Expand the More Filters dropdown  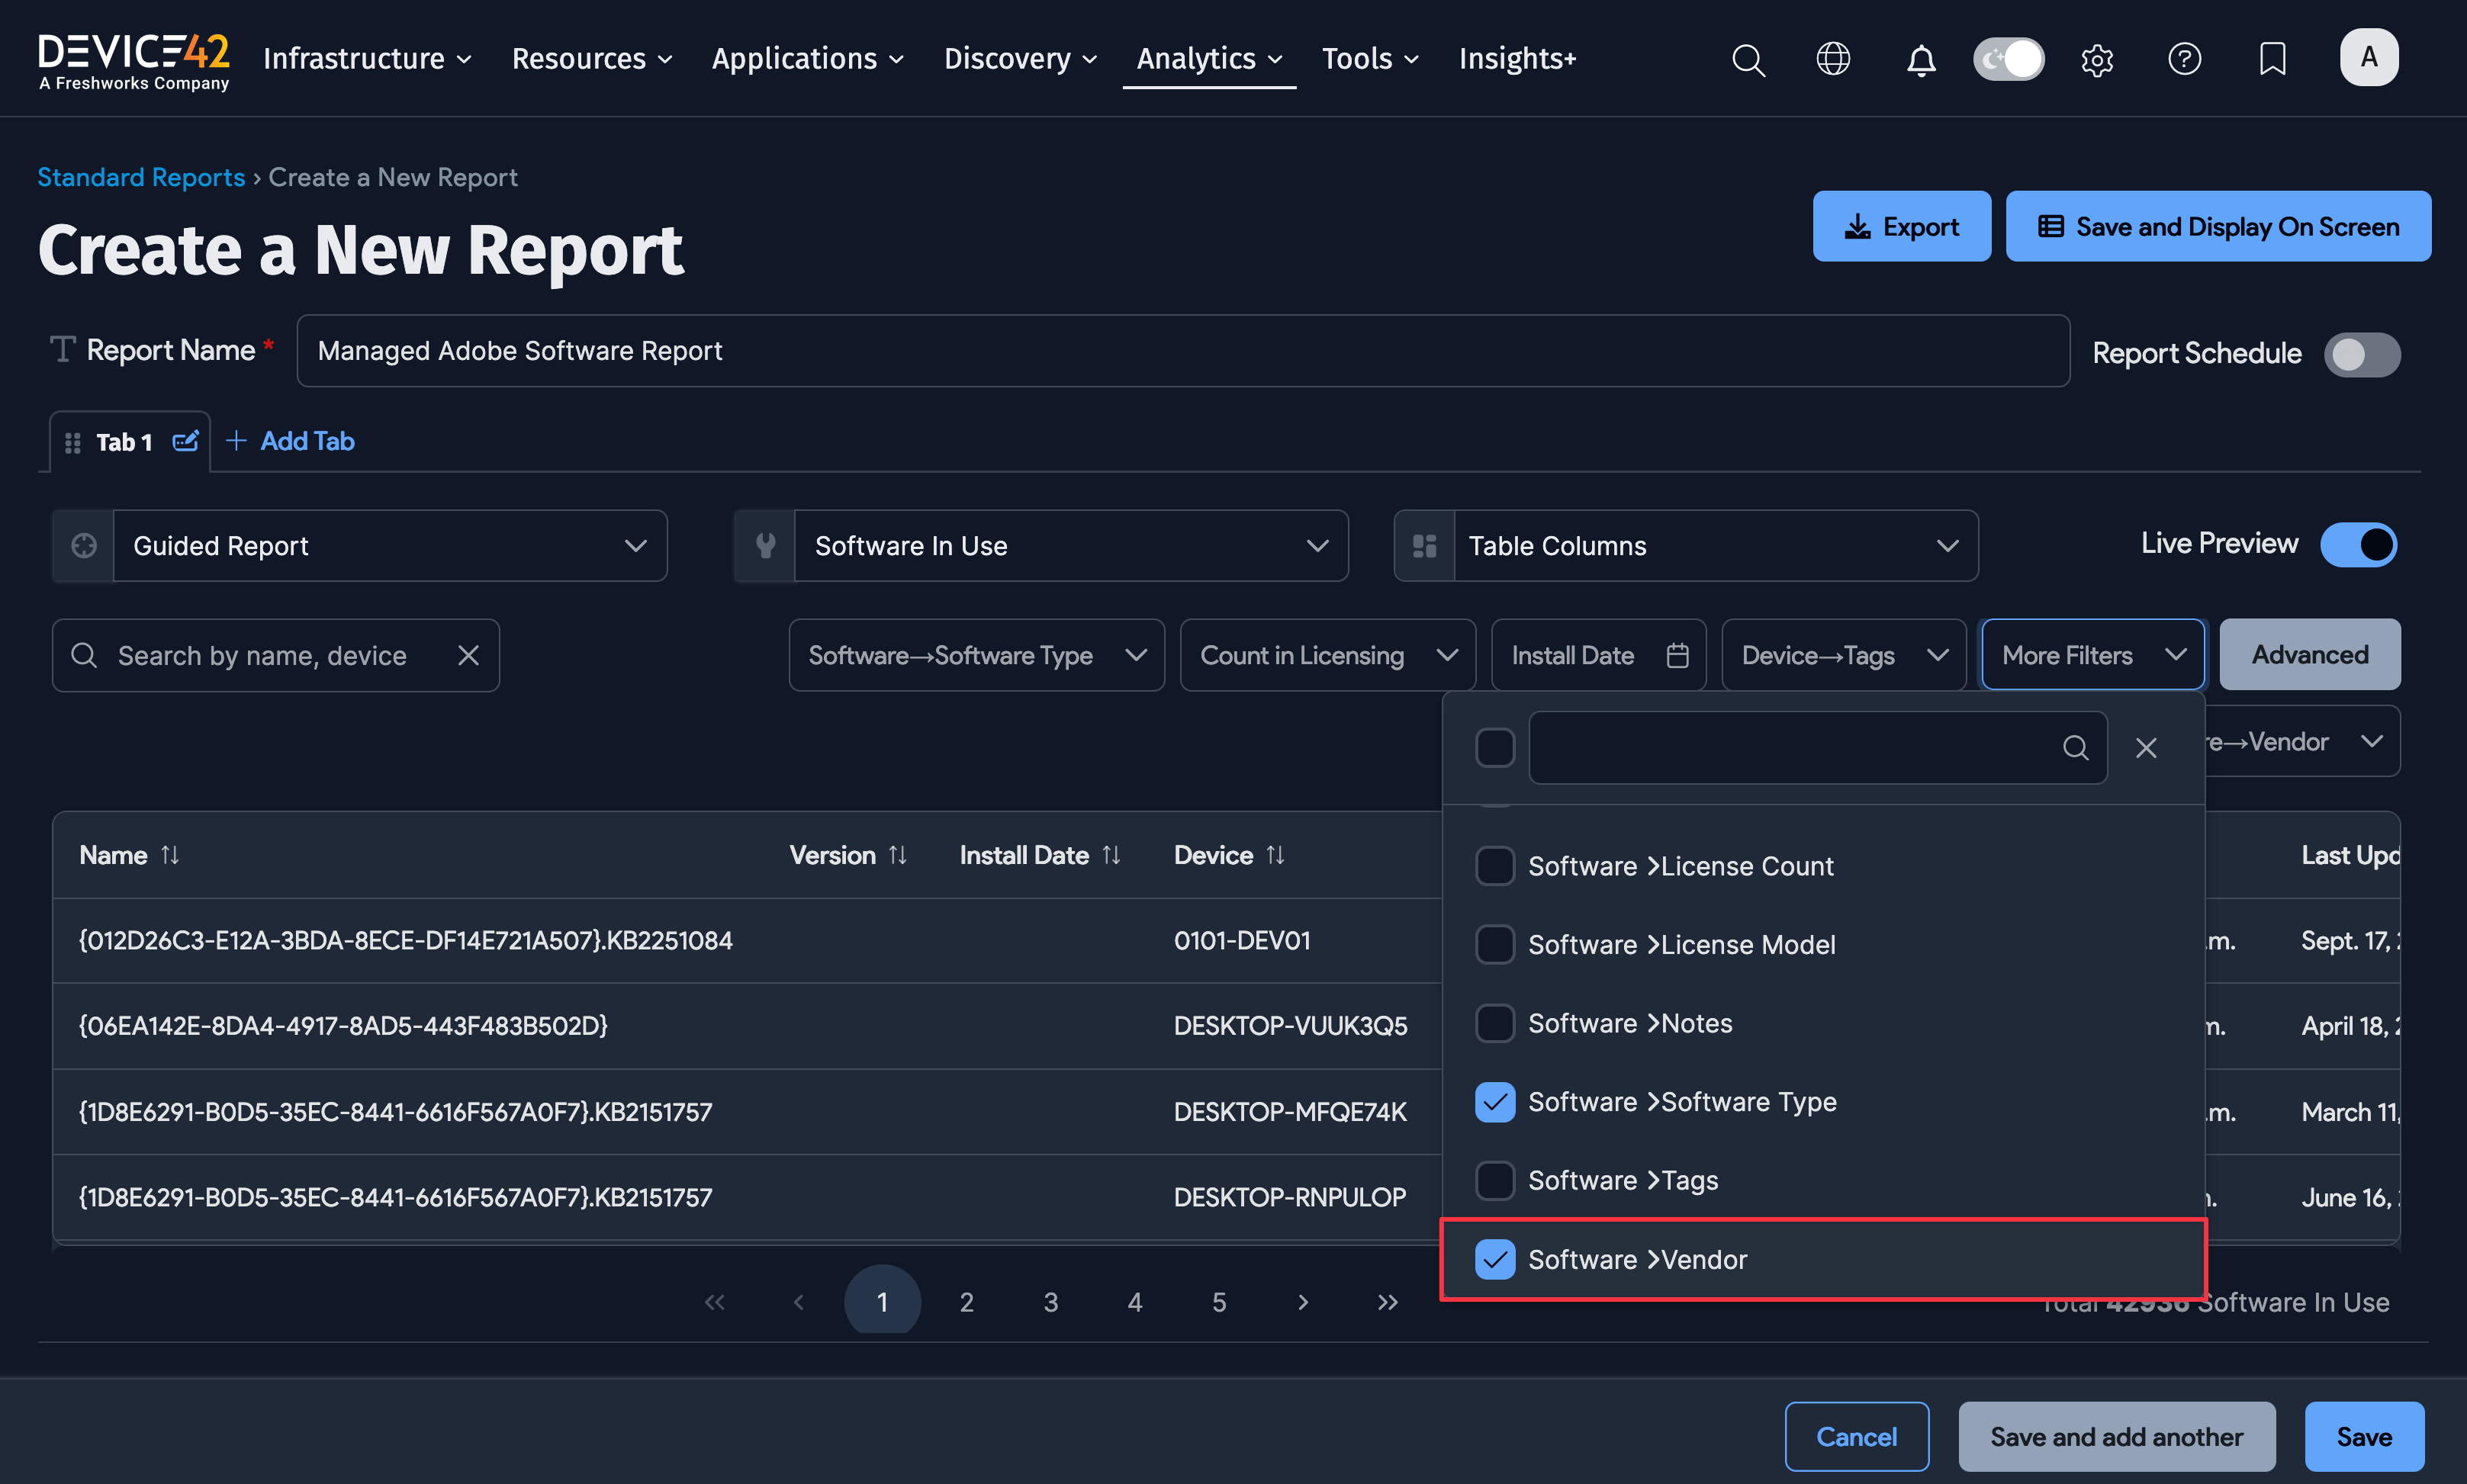(2091, 655)
